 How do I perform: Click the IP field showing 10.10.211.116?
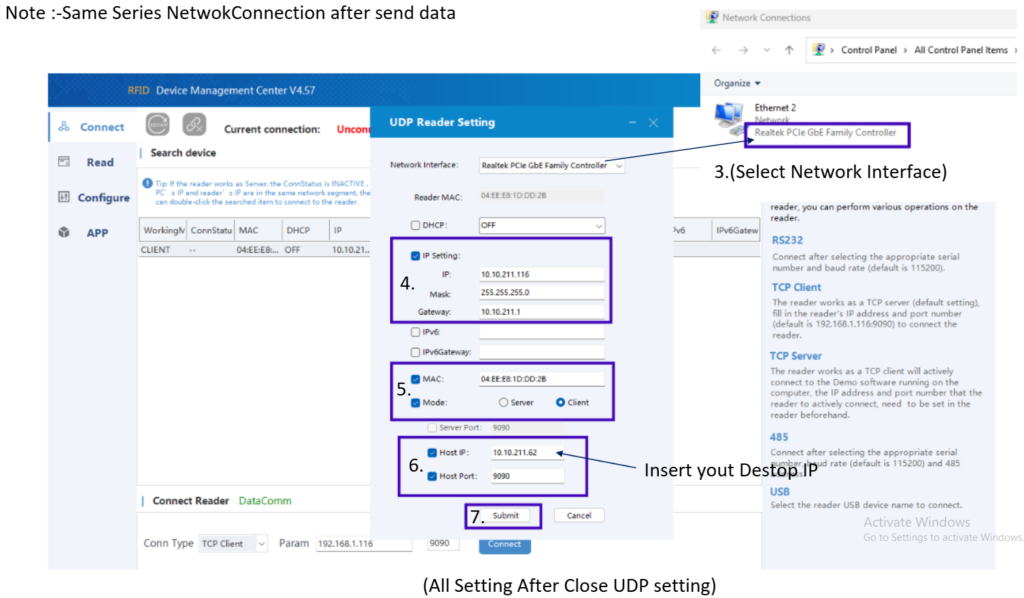pos(541,274)
